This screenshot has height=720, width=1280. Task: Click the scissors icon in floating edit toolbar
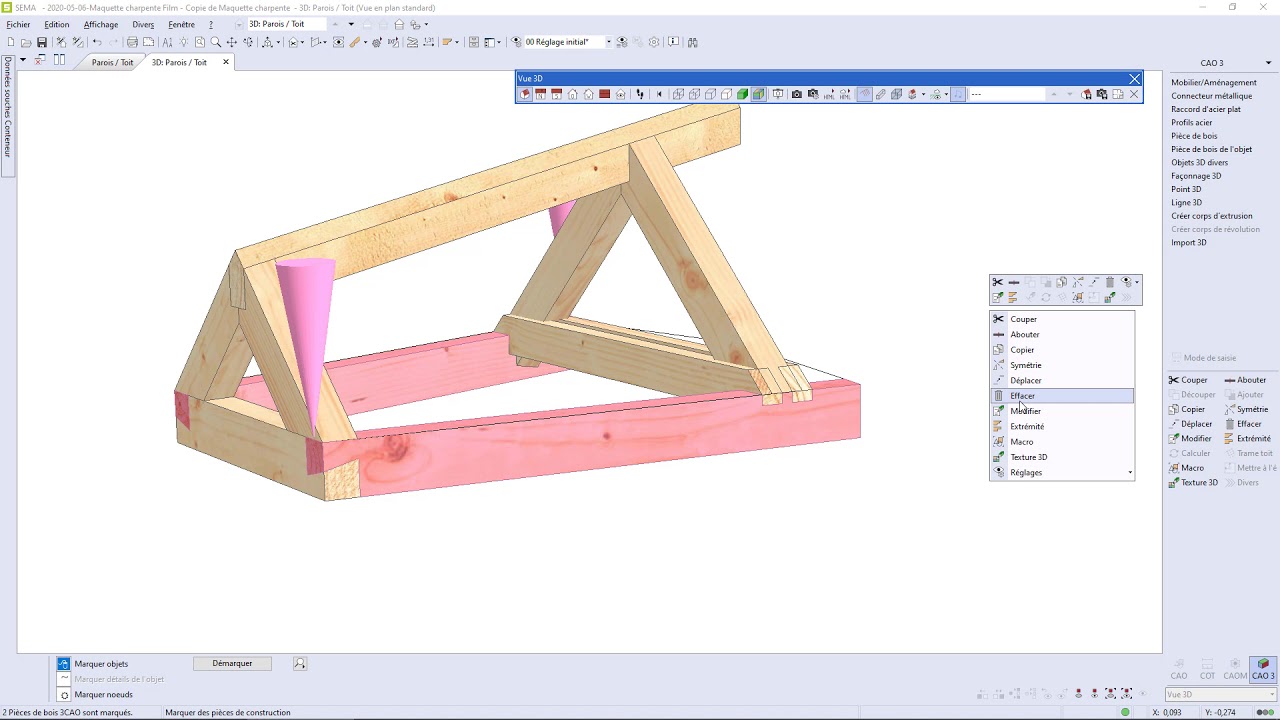tap(997, 282)
